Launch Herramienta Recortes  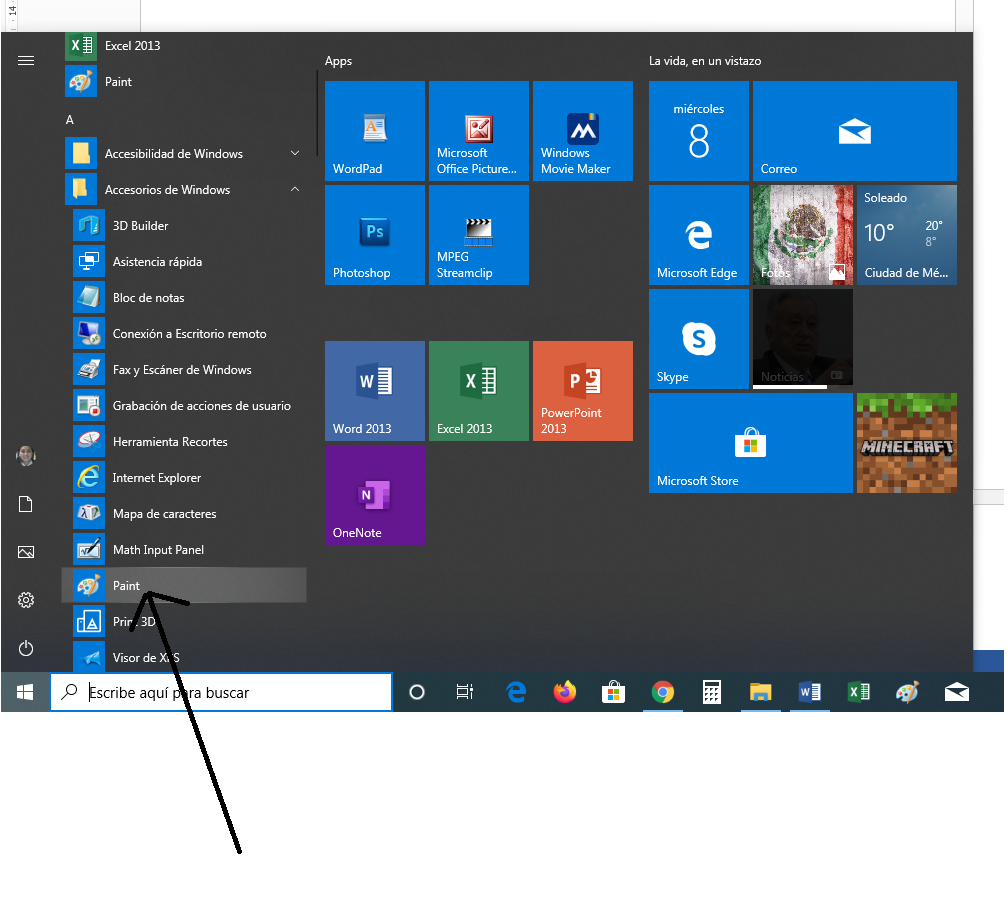(184, 442)
